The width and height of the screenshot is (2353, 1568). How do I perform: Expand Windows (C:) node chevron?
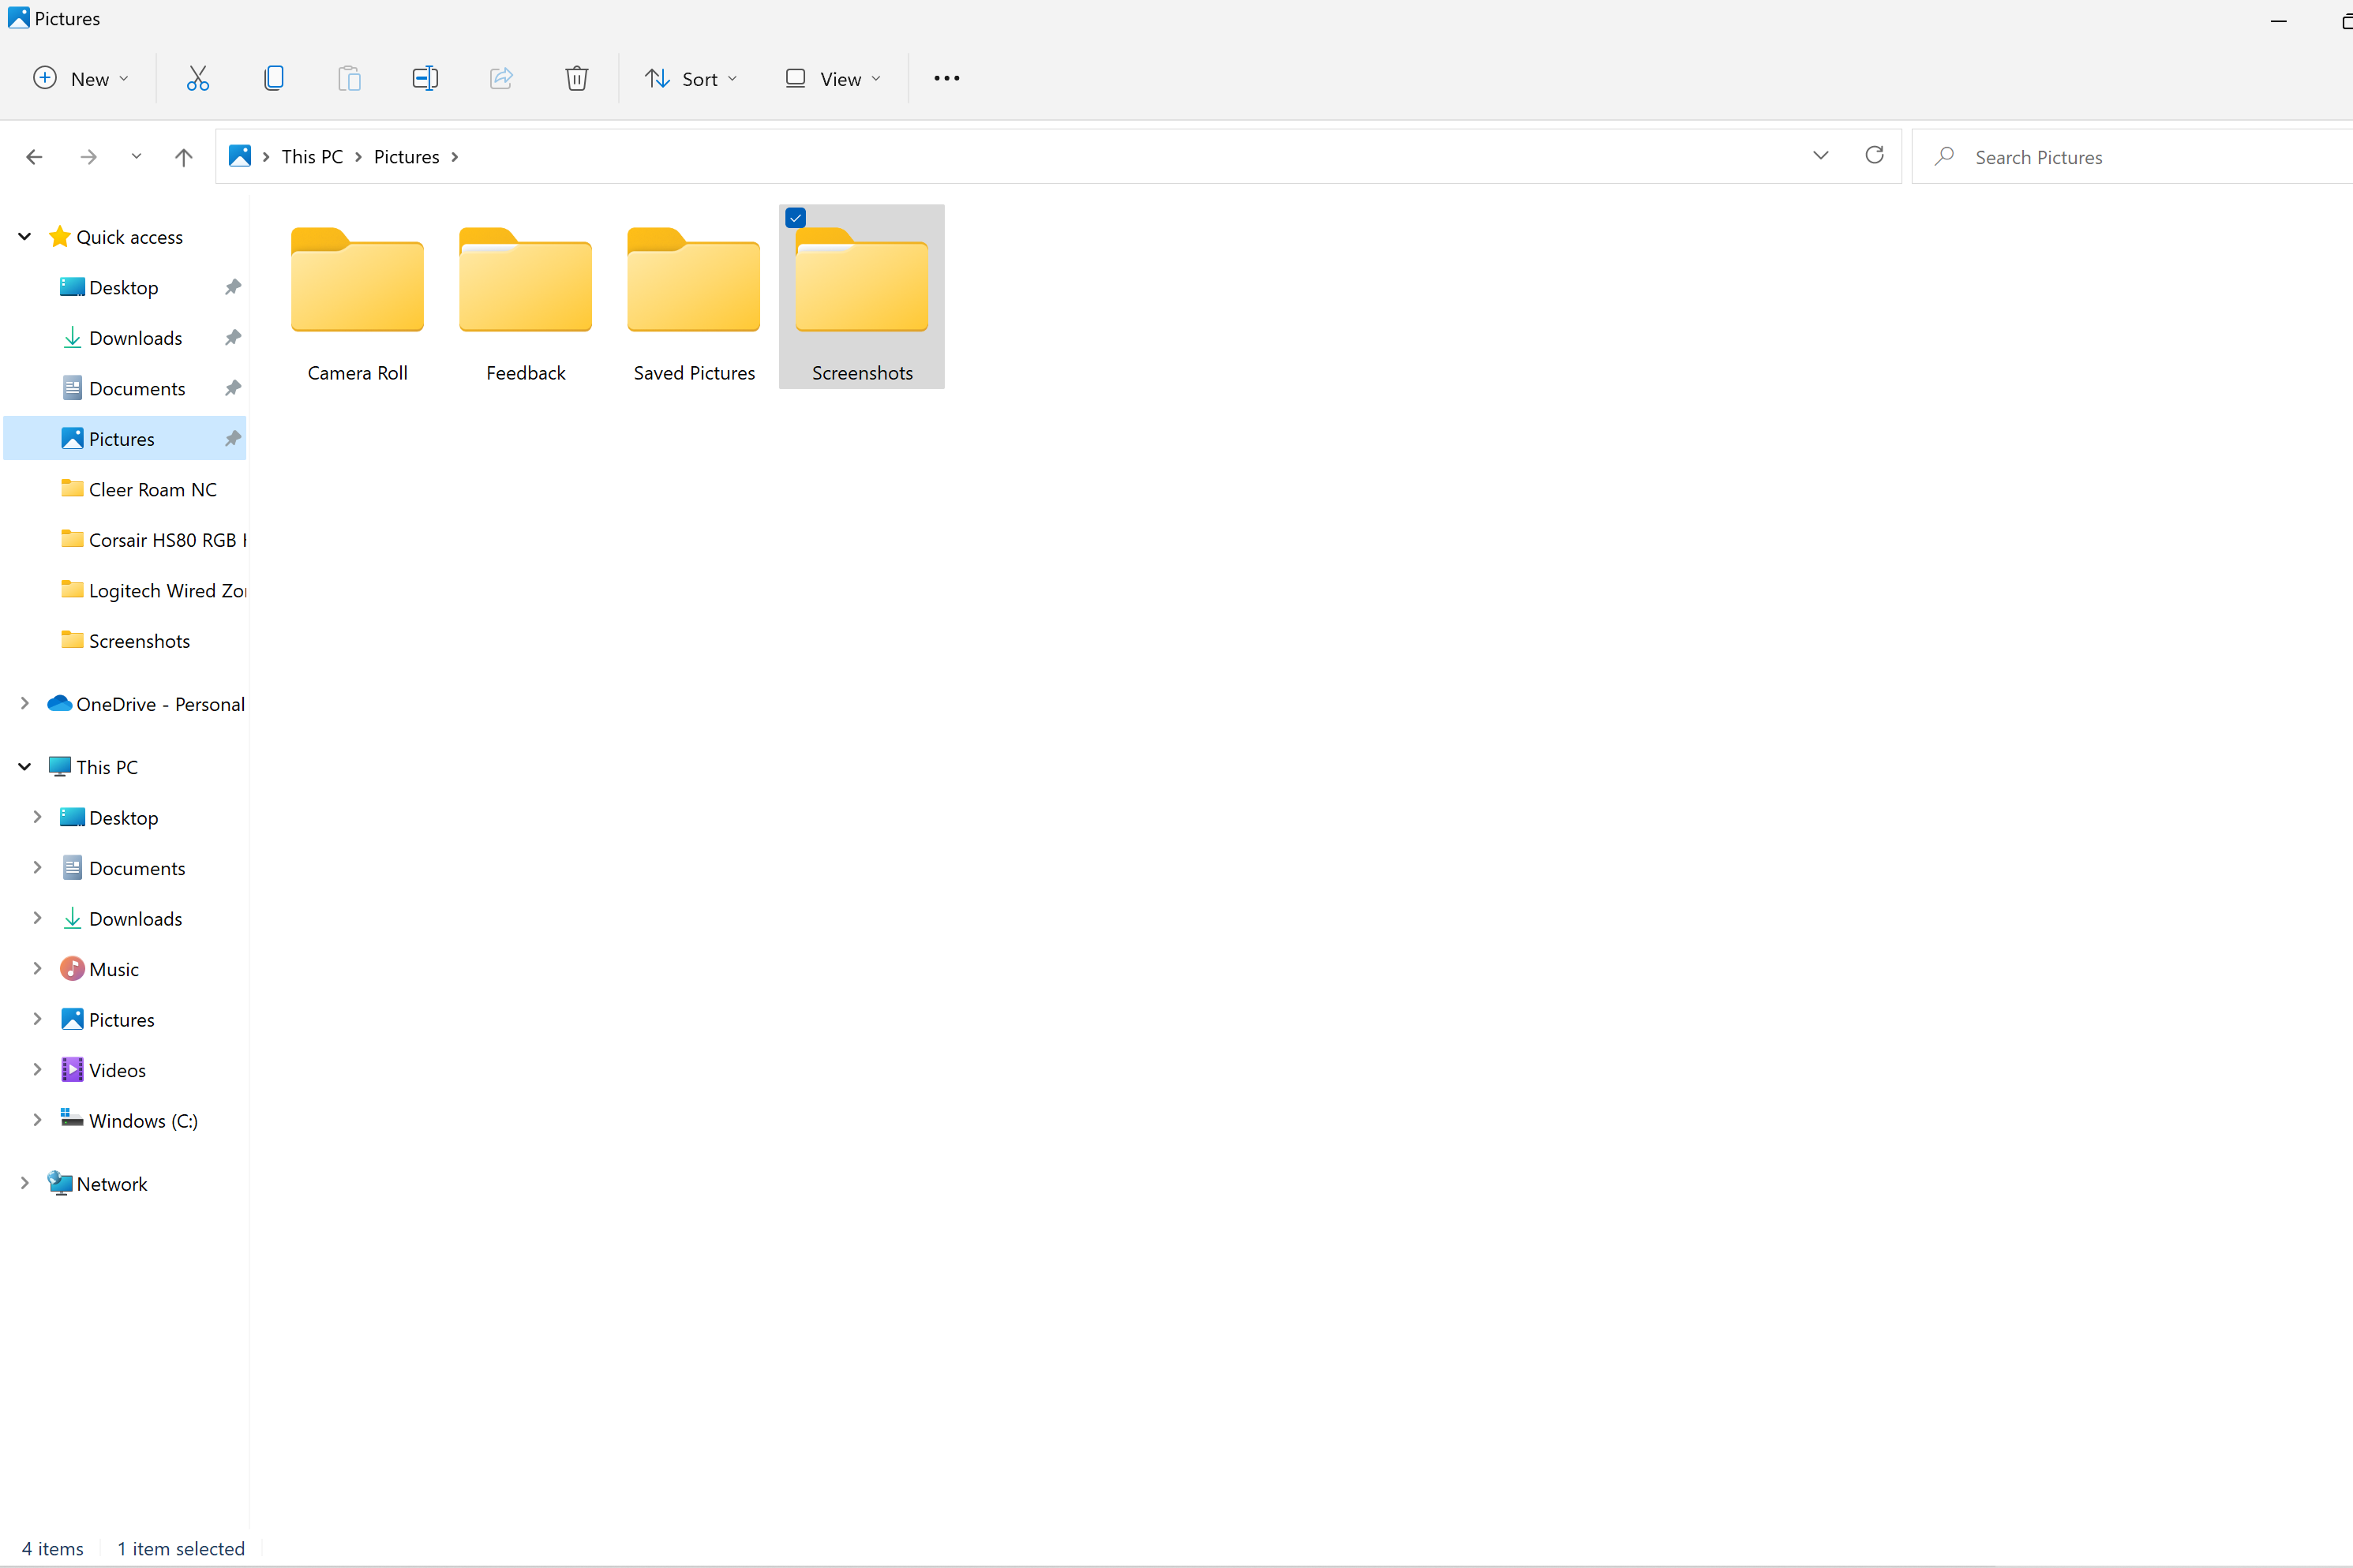pyautogui.click(x=37, y=1120)
